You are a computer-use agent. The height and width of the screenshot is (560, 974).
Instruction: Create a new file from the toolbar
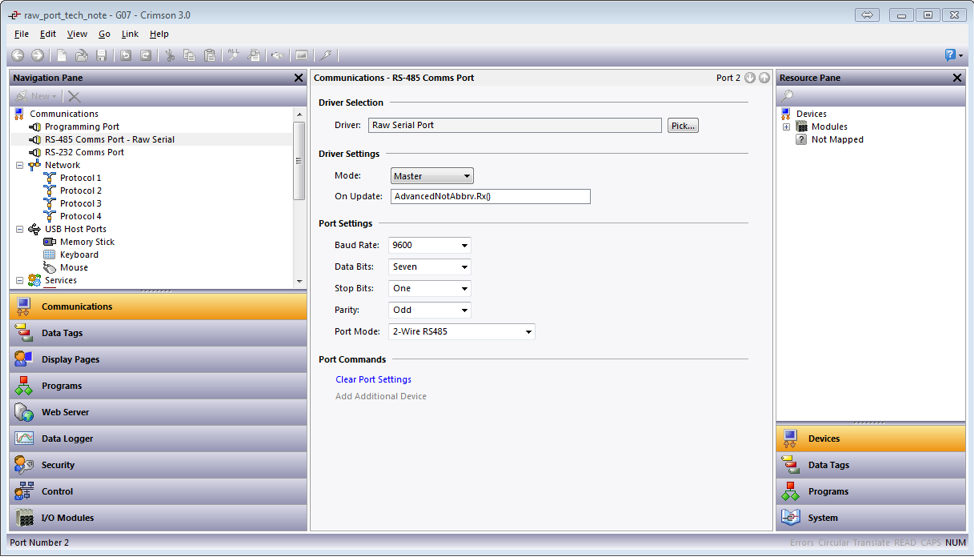click(61, 55)
